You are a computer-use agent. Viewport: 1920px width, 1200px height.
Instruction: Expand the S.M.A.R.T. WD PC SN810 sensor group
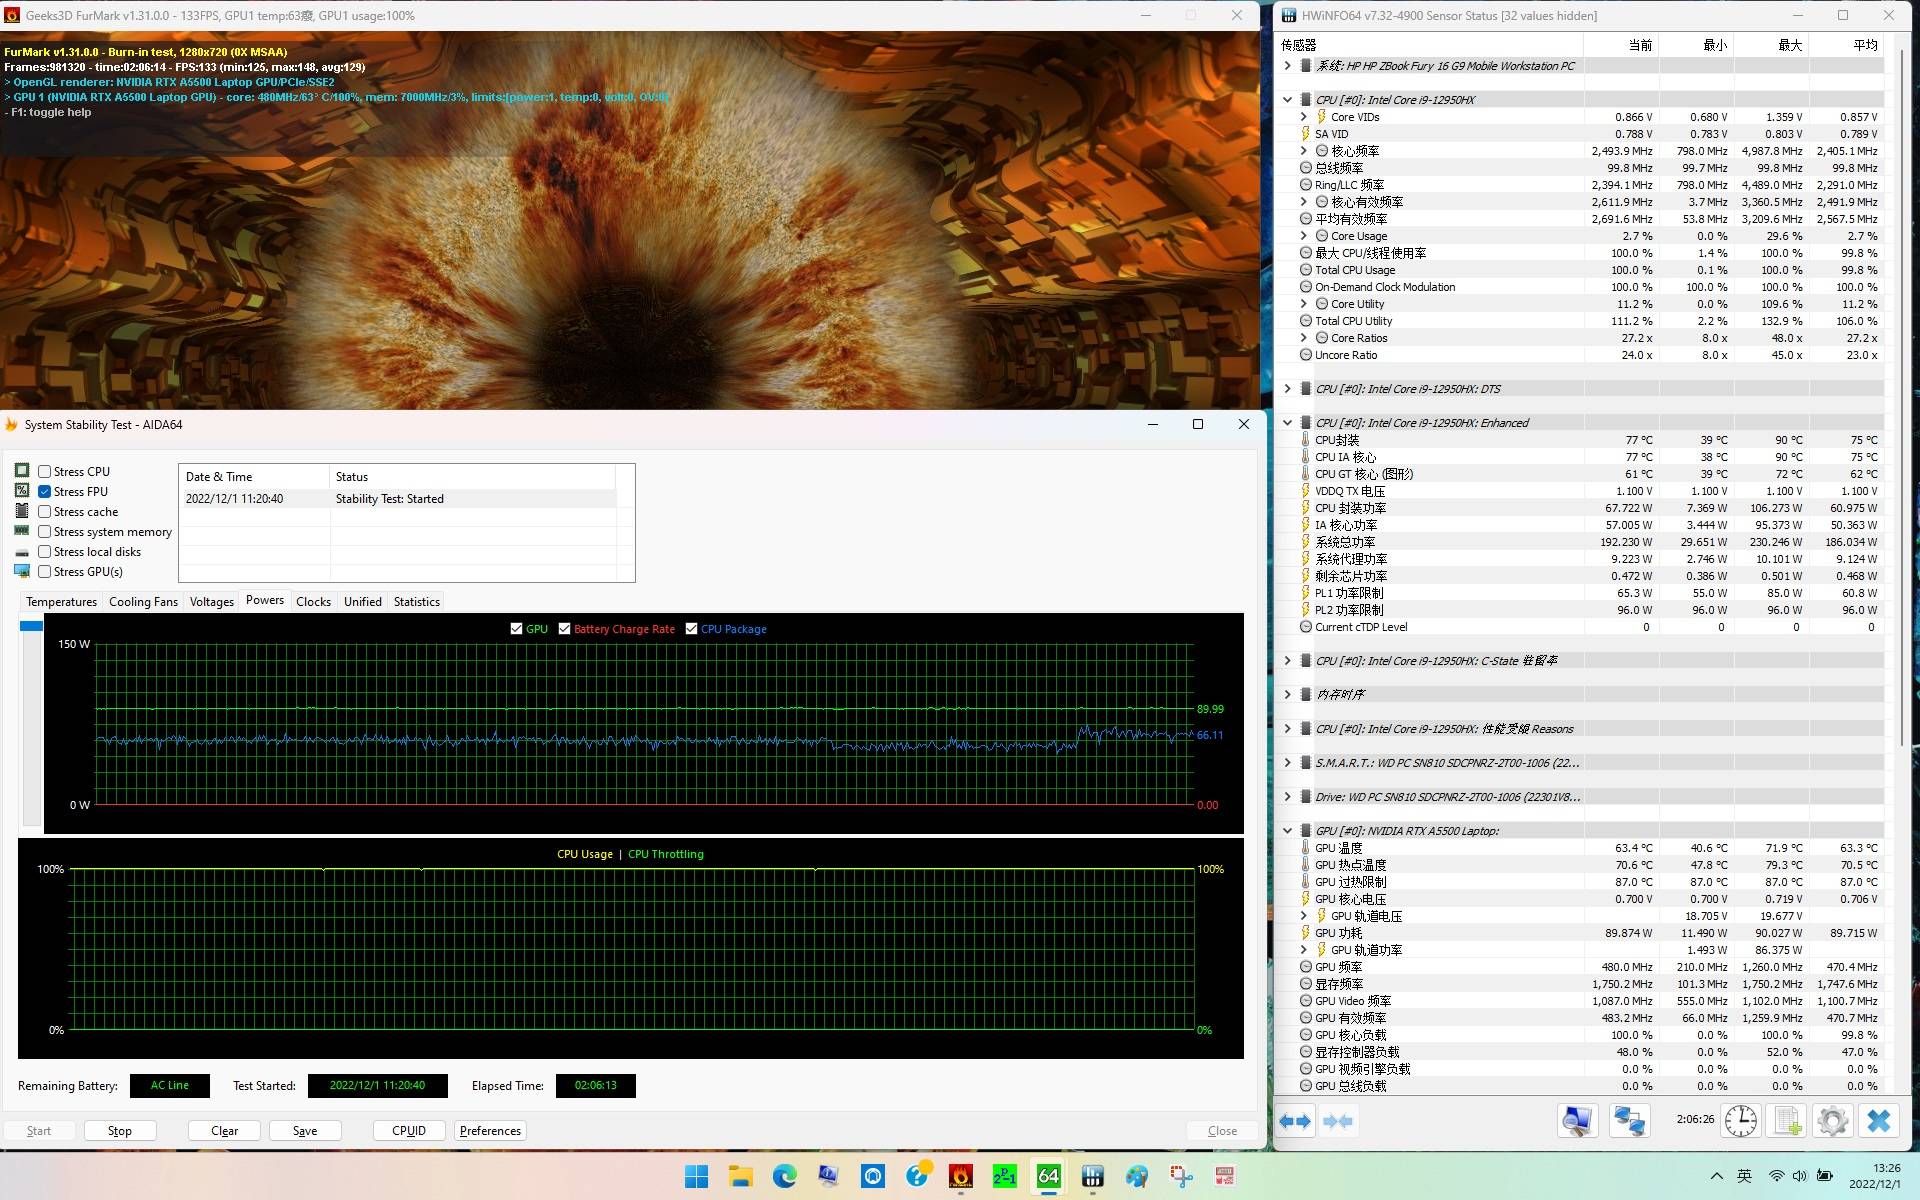pyautogui.click(x=1288, y=763)
